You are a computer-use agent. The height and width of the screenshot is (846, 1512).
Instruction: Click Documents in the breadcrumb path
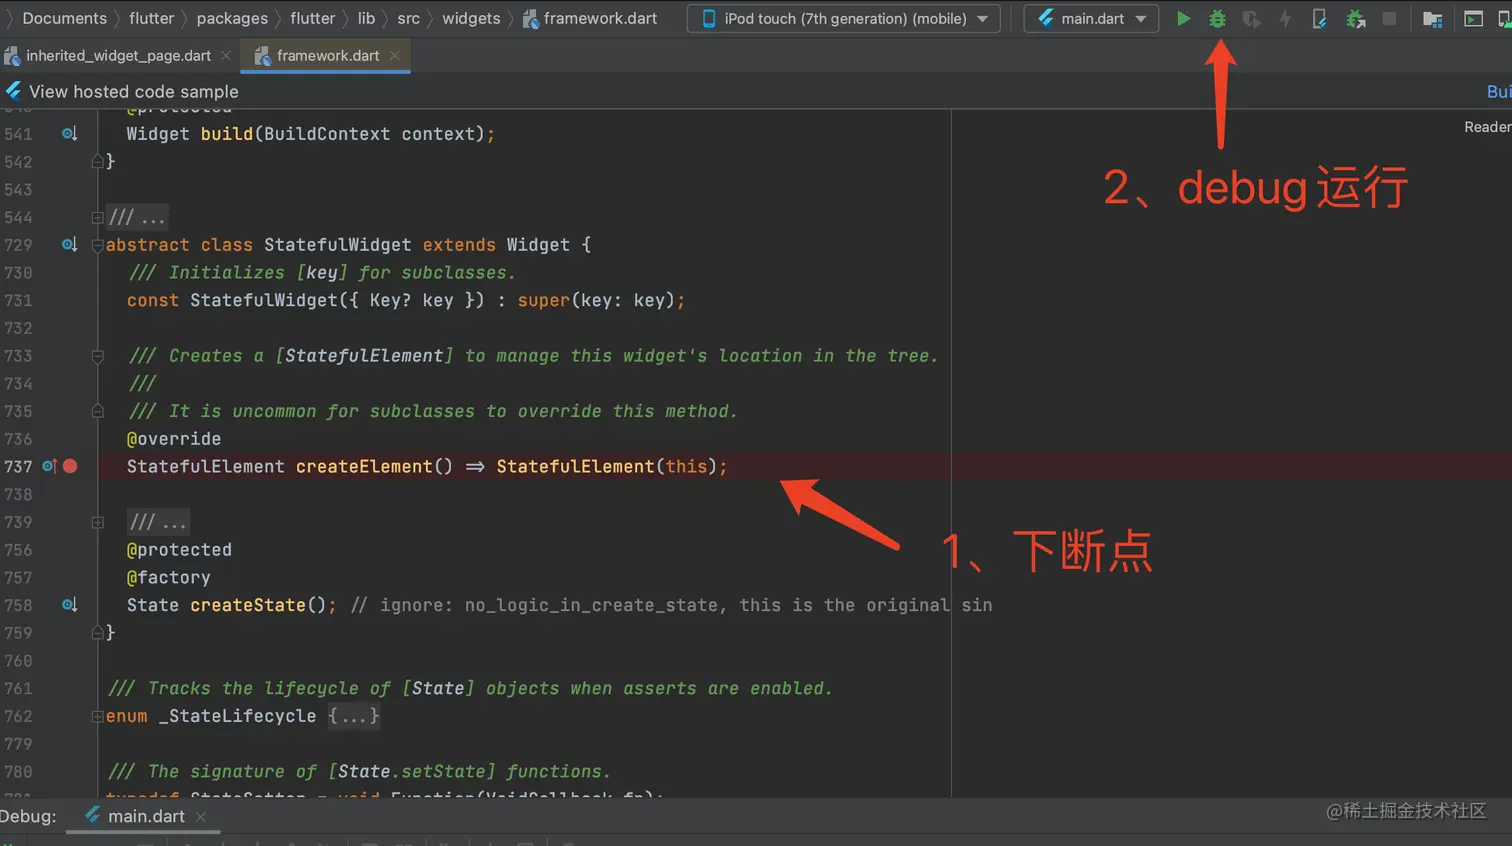[x=64, y=18]
